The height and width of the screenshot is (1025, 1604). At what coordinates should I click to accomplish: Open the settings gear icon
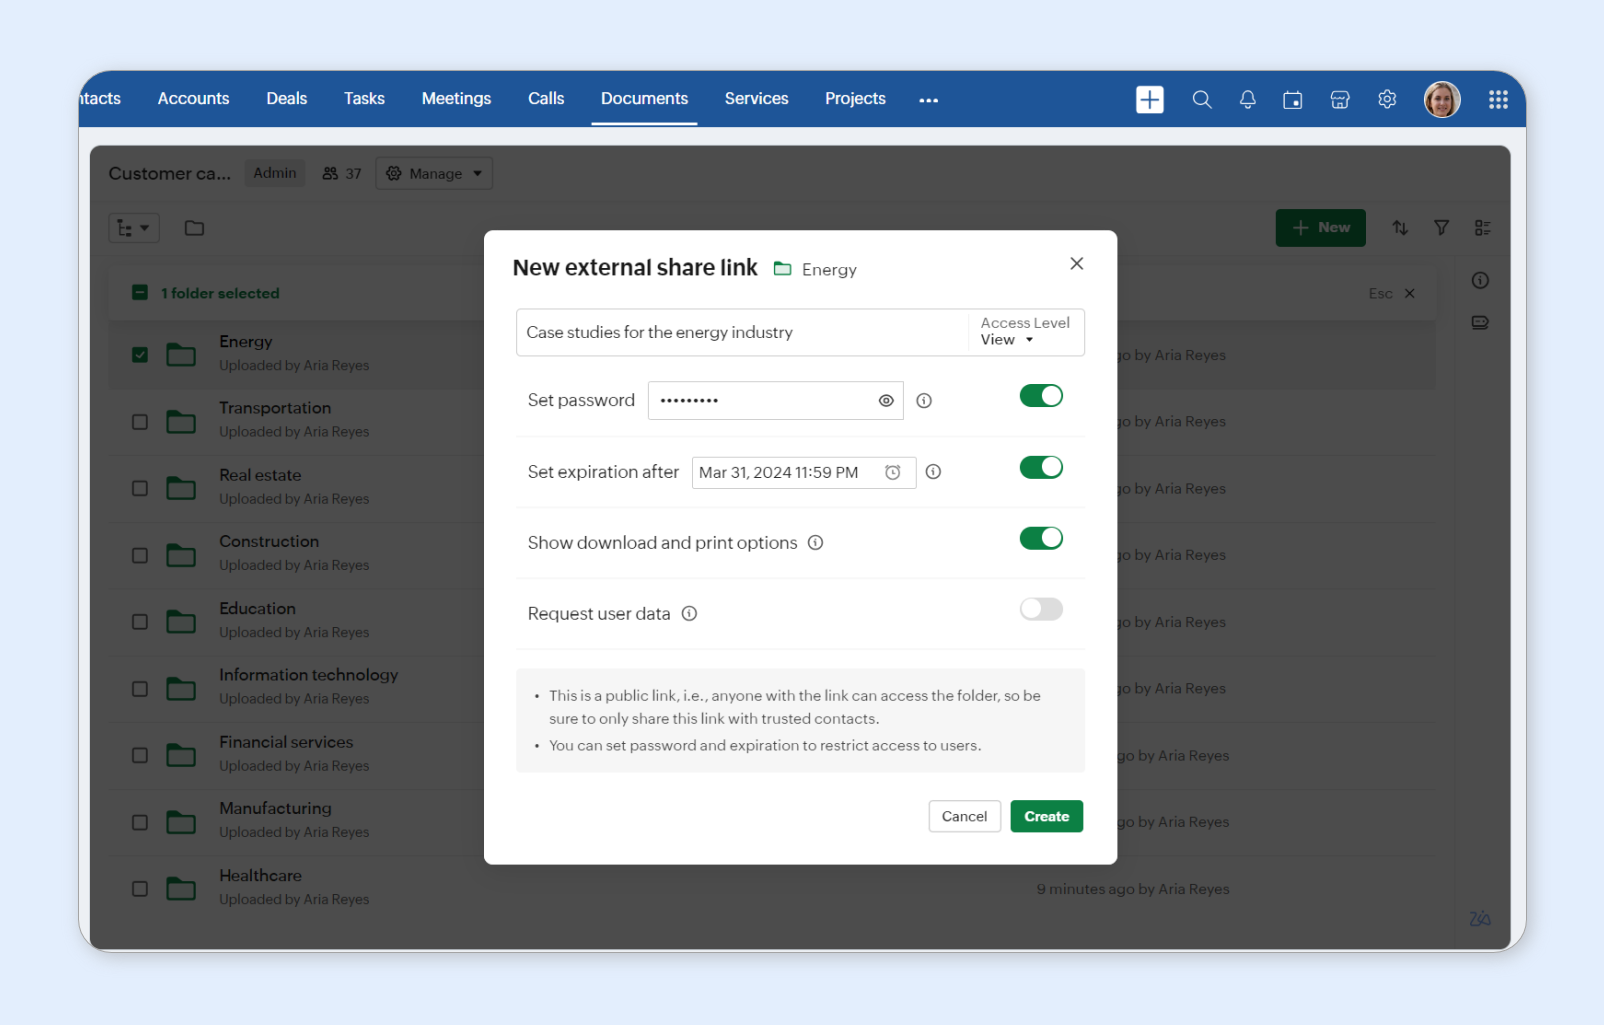tap(1386, 100)
